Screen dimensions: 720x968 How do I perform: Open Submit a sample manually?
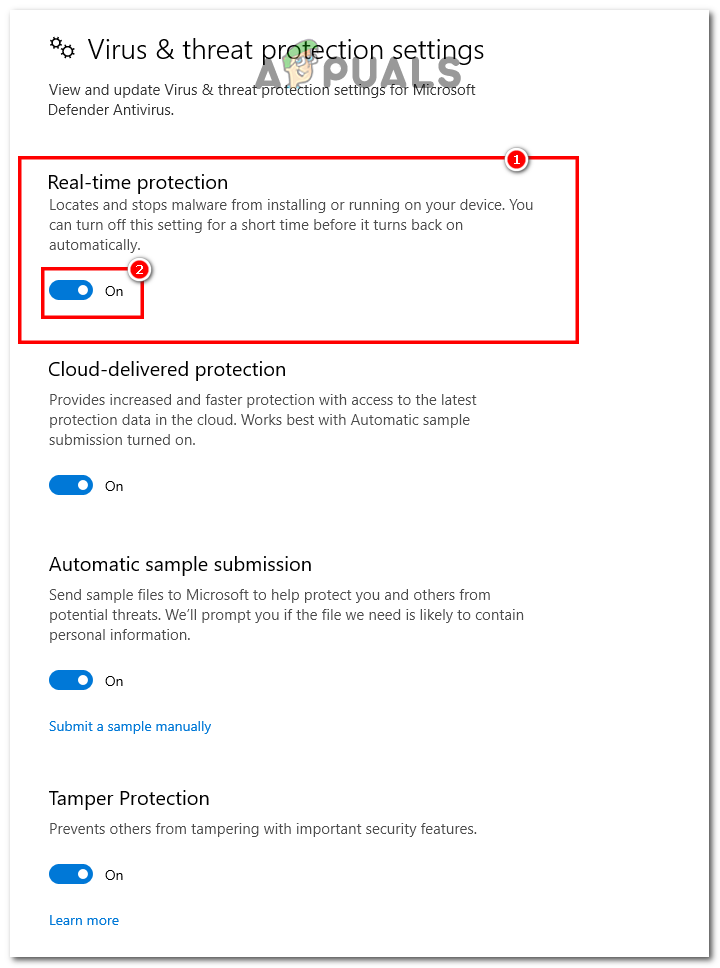coord(130,726)
